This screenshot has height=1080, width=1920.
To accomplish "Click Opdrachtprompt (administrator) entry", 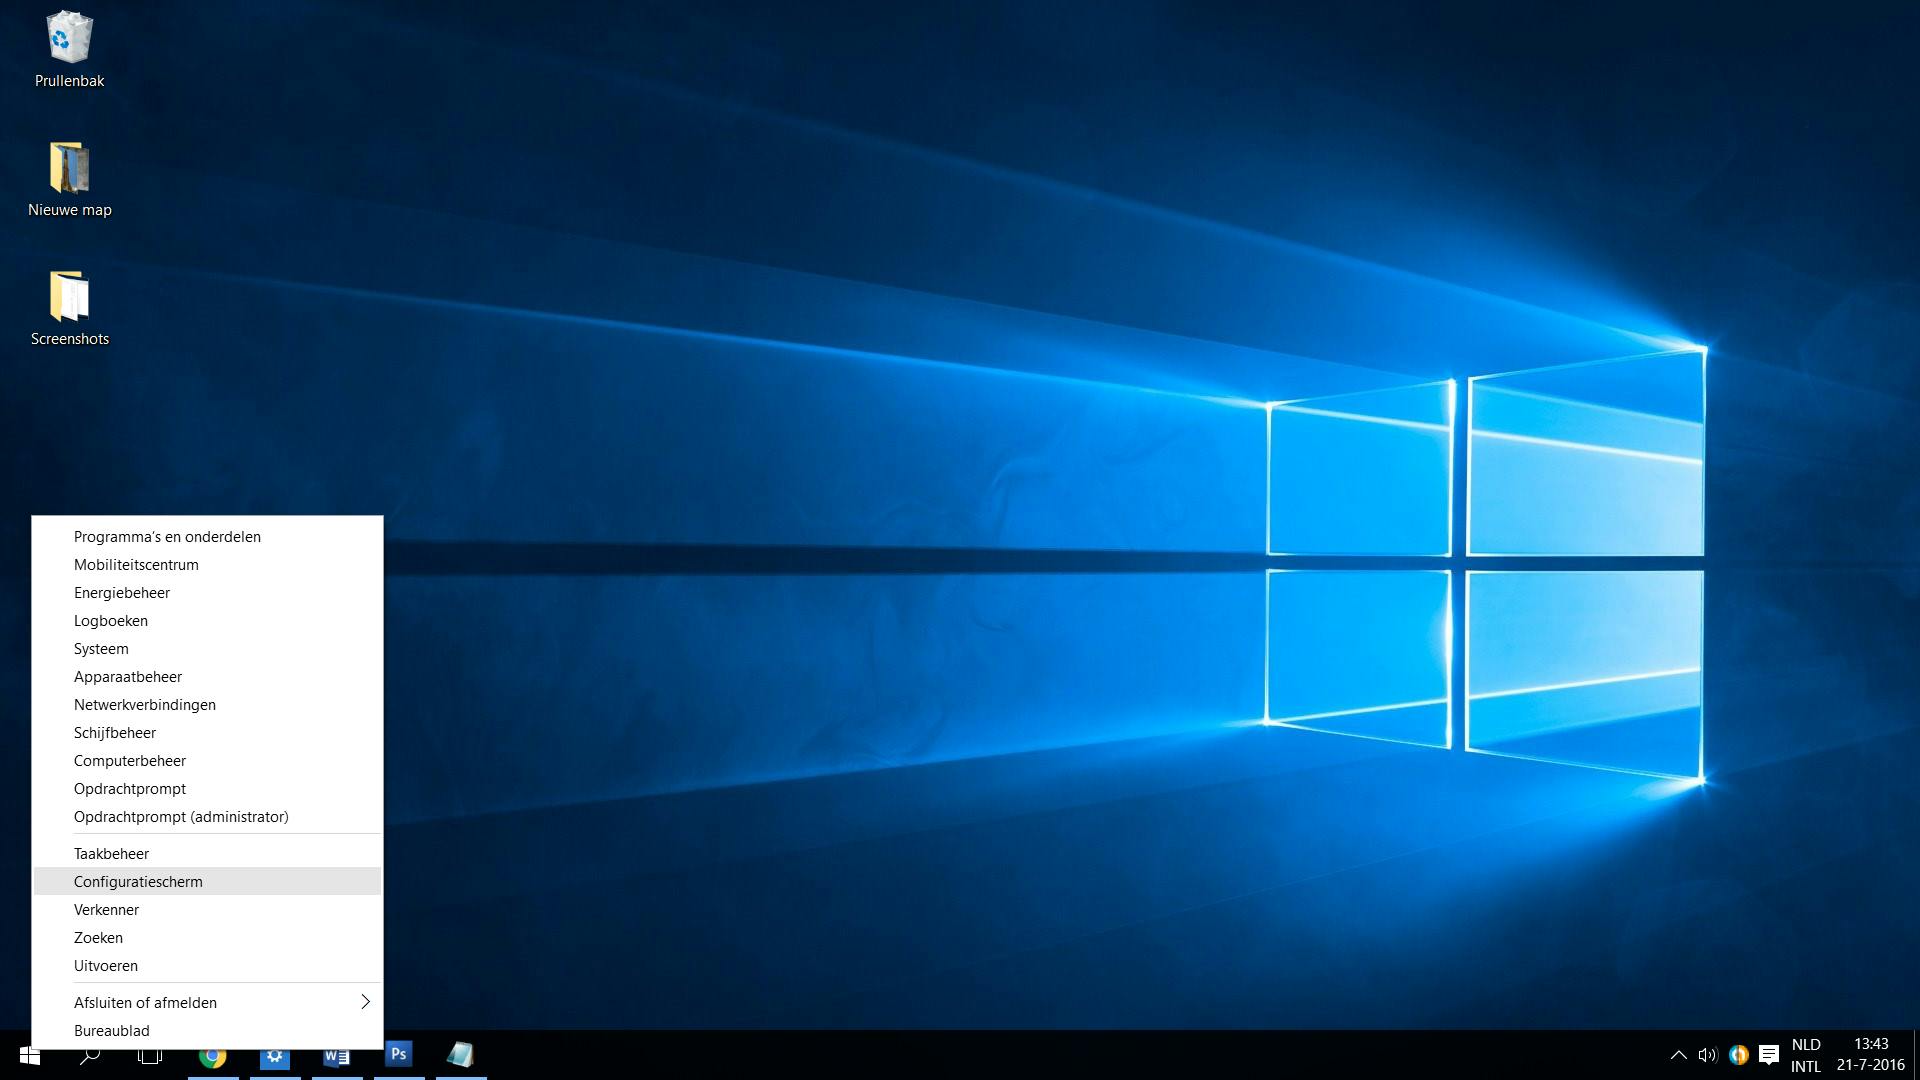I will point(181,816).
